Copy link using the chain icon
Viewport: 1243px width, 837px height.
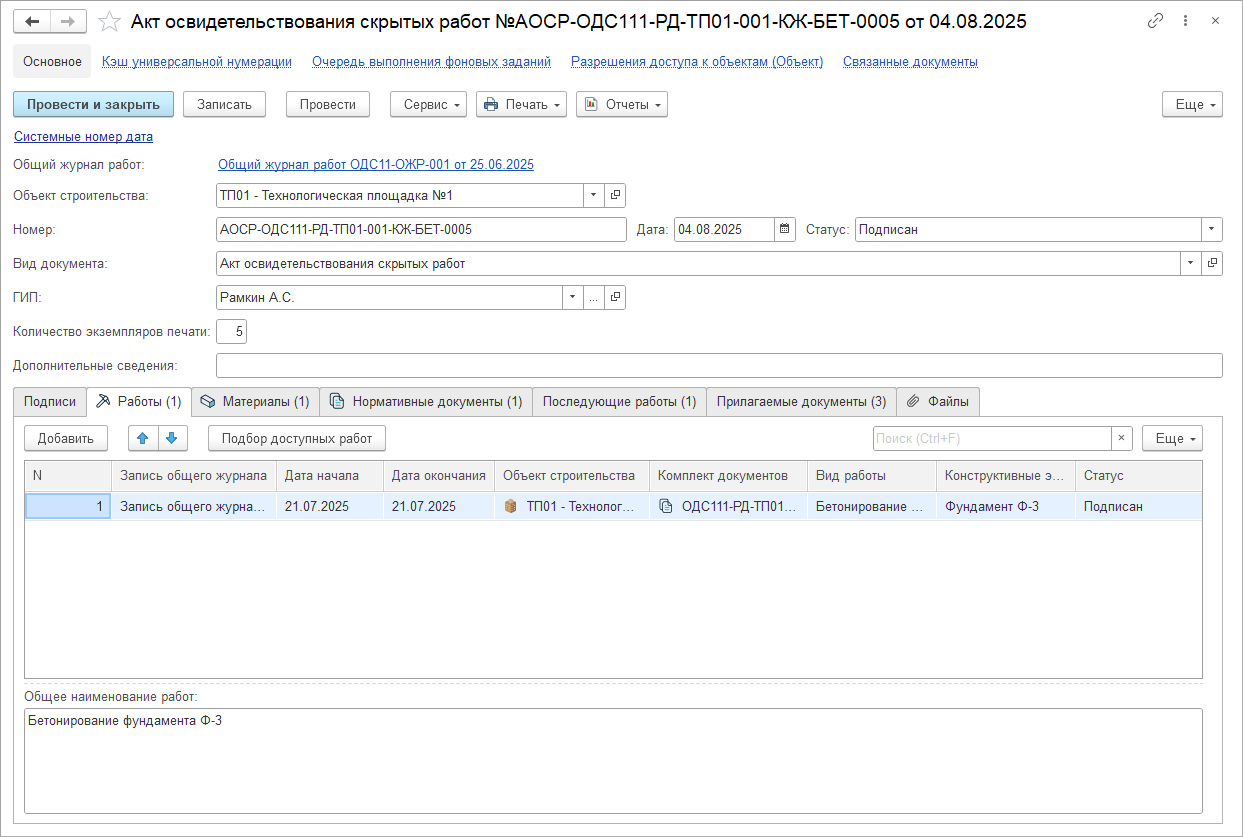click(1155, 21)
